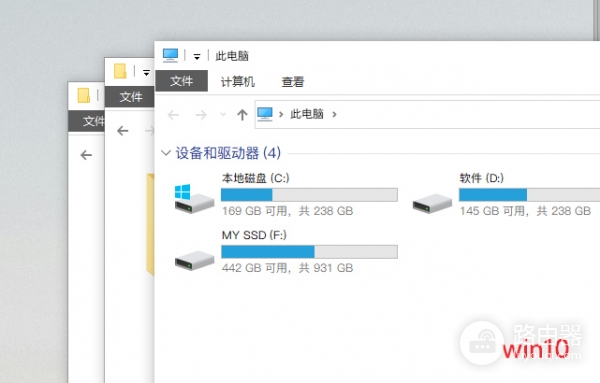The width and height of the screenshot is (600, 383).
Task: Switch to the 查看 ribbon tab
Action: coord(293,82)
